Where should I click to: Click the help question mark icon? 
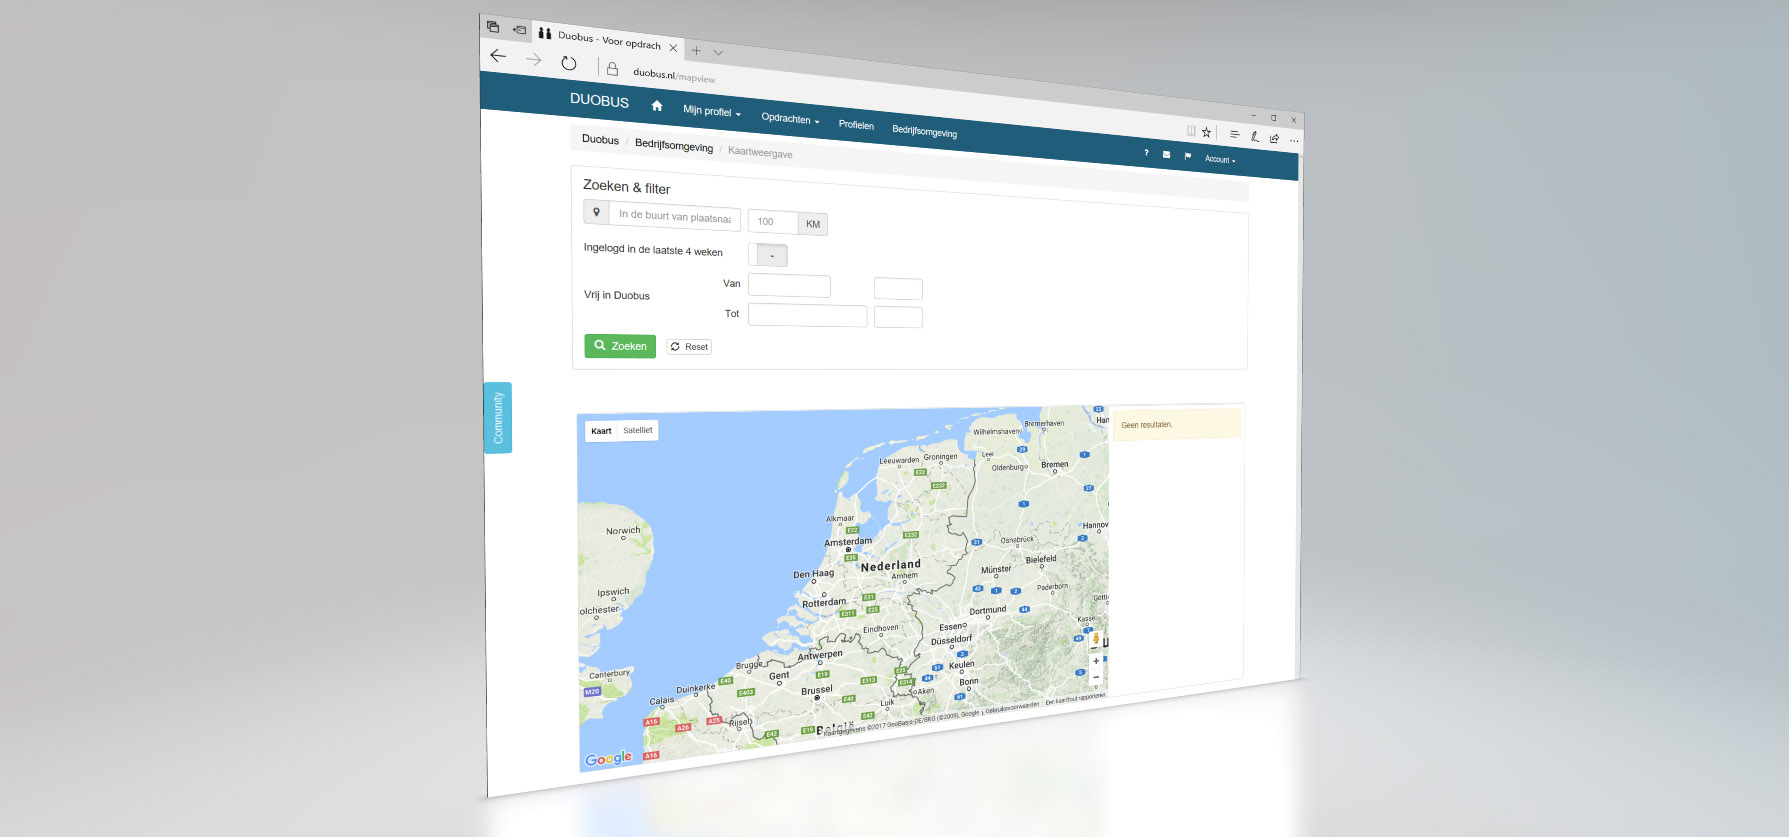coord(1146,153)
